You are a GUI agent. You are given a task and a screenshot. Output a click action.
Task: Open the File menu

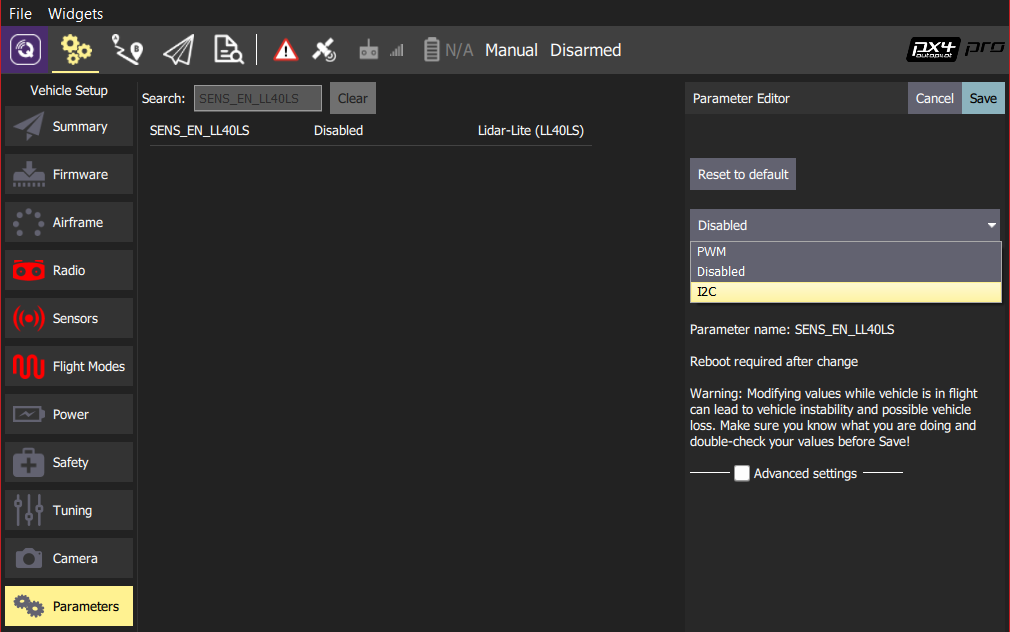[20, 14]
